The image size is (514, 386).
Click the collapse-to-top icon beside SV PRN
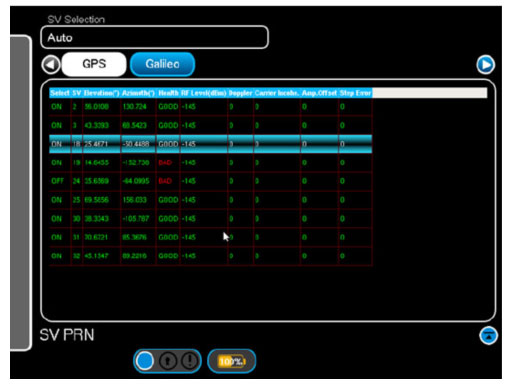(488, 335)
